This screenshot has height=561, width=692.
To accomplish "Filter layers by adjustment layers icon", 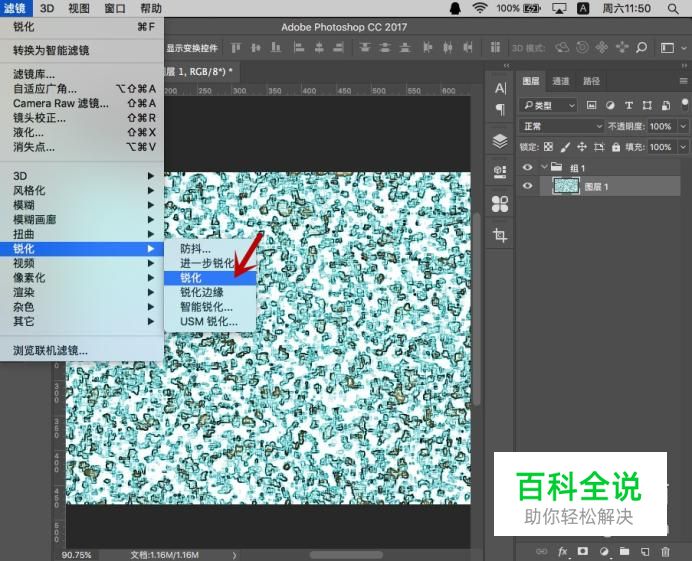I will (610, 105).
